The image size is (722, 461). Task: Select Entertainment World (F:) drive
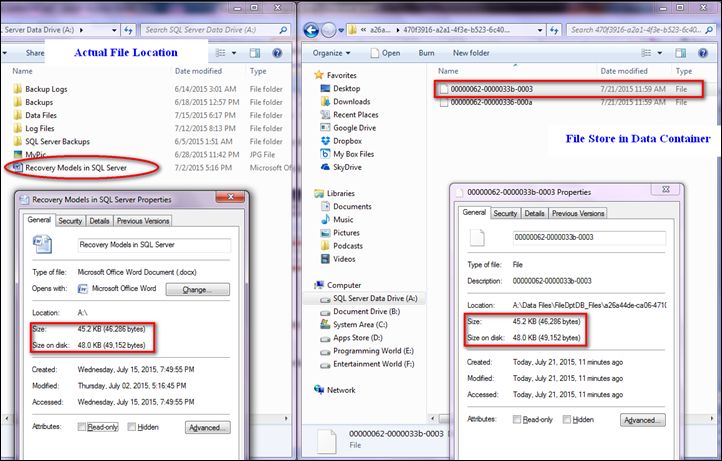(x=373, y=364)
